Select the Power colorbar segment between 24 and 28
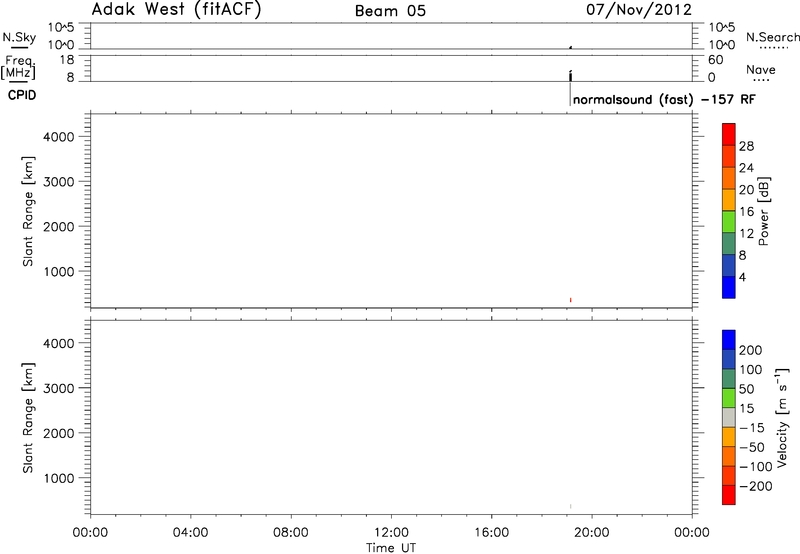The image size is (800, 554). (729, 157)
